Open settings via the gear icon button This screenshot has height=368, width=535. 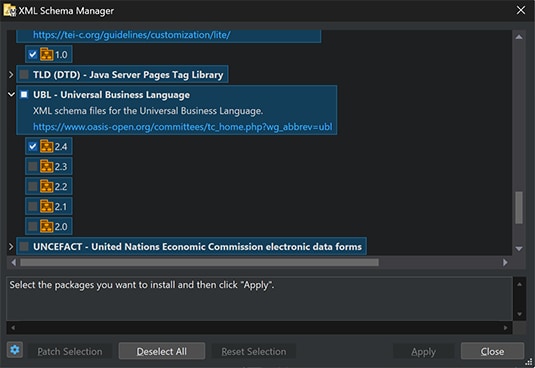coord(15,350)
